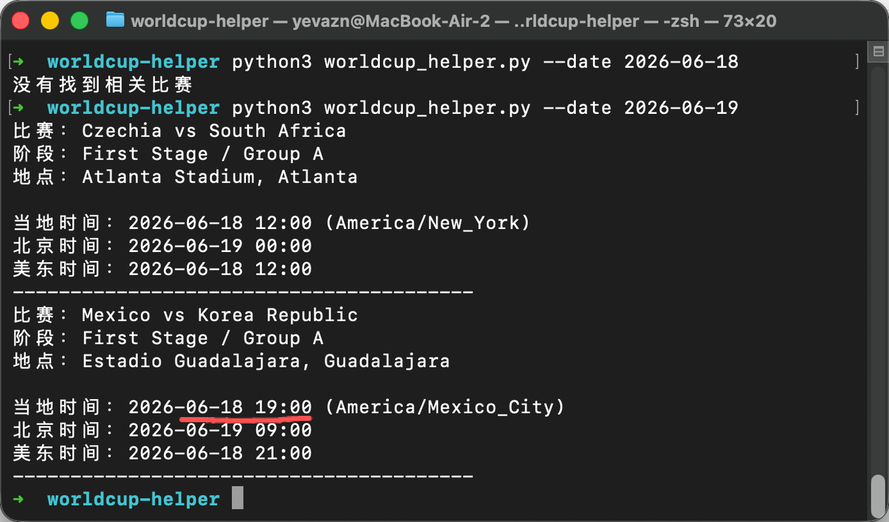The image size is (889, 522).
Task: Click the terminal scrollbar thumb
Action: tap(878, 495)
